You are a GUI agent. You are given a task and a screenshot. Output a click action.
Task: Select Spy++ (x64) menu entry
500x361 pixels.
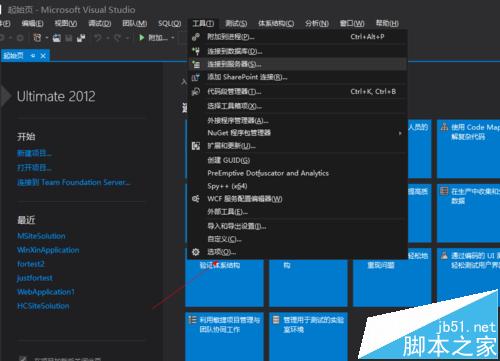[298, 186]
